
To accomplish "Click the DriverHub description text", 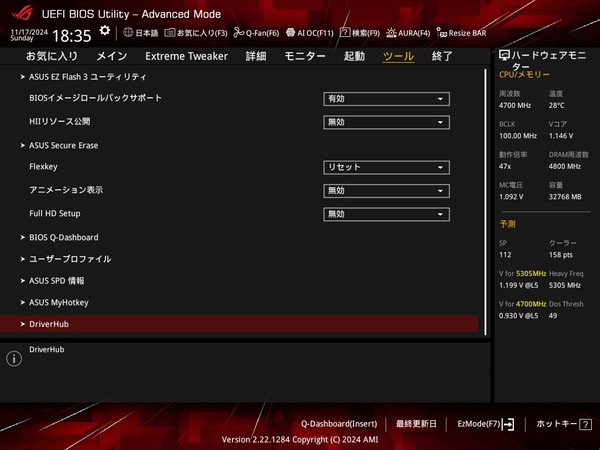I will 47,349.
